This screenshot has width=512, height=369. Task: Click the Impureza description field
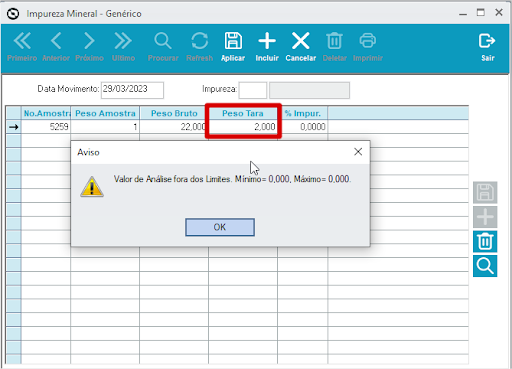tap(309, 90)
